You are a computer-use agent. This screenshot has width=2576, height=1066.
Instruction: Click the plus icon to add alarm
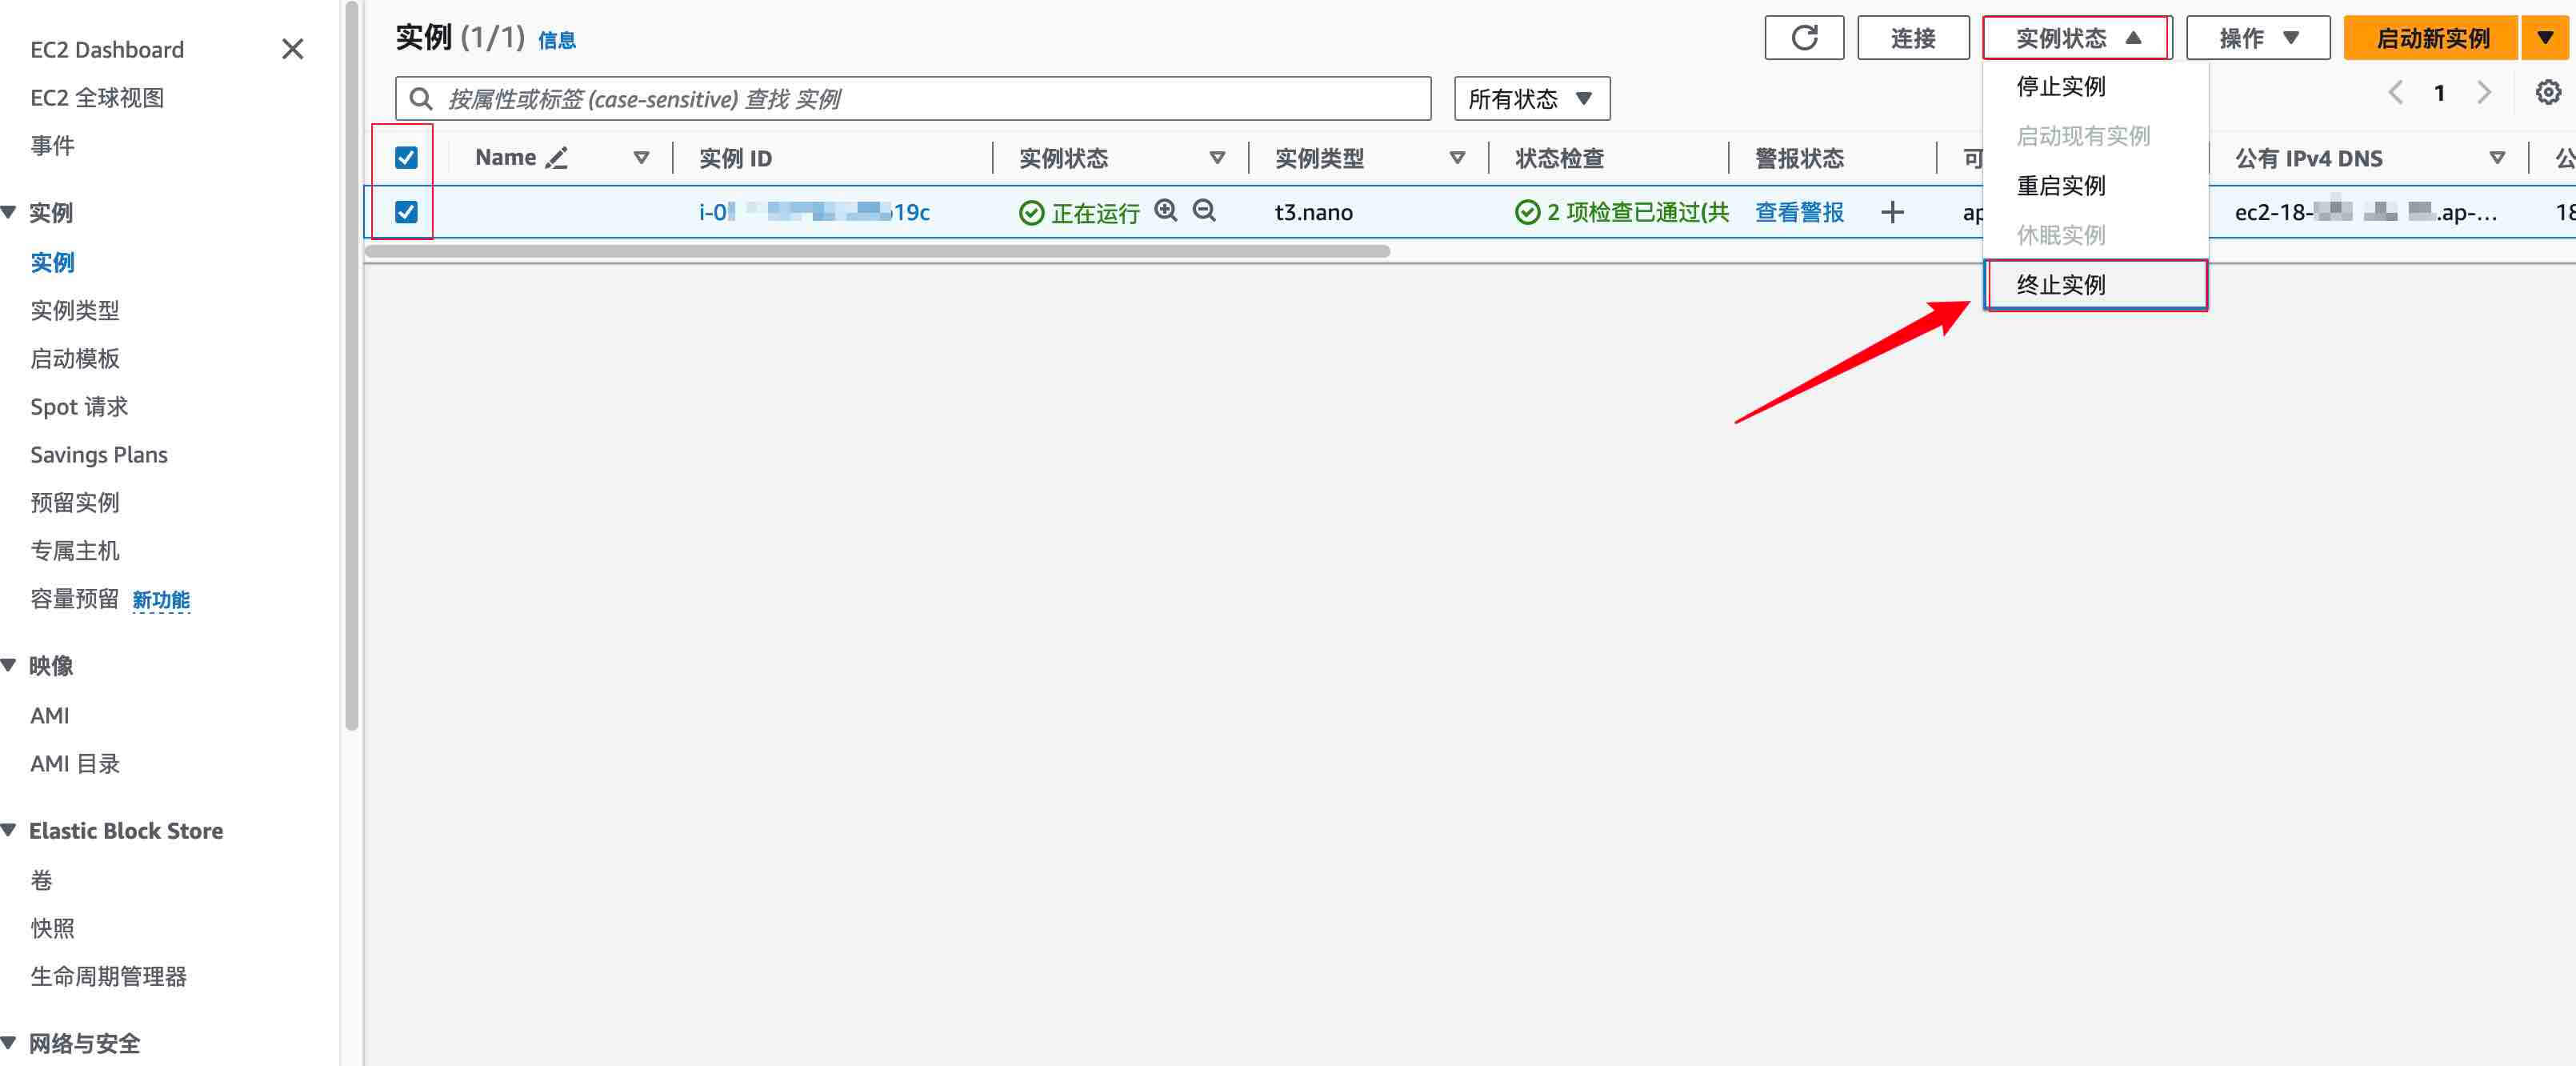[1892, 212]
